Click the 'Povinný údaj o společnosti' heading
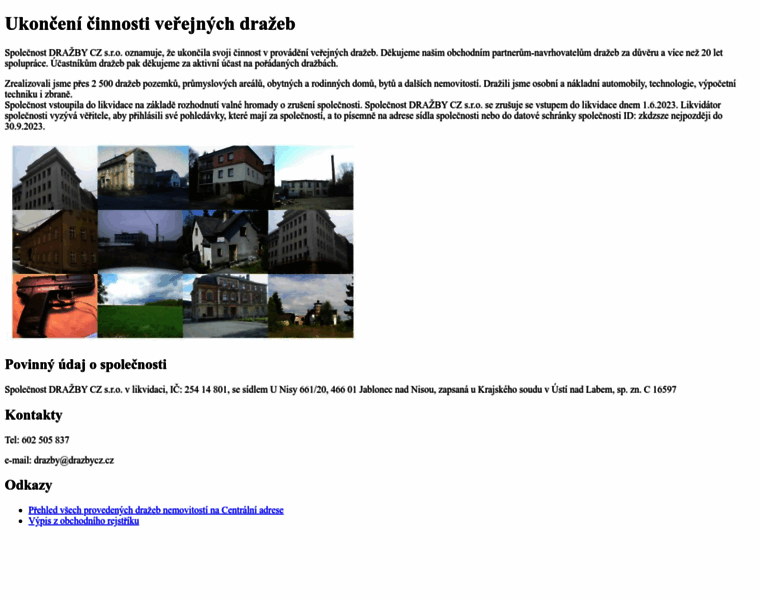The image size is (760, 600). 85,364
